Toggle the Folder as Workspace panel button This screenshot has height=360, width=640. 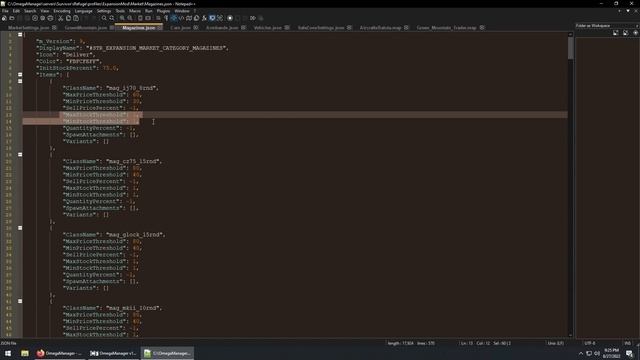coord(212,18)
